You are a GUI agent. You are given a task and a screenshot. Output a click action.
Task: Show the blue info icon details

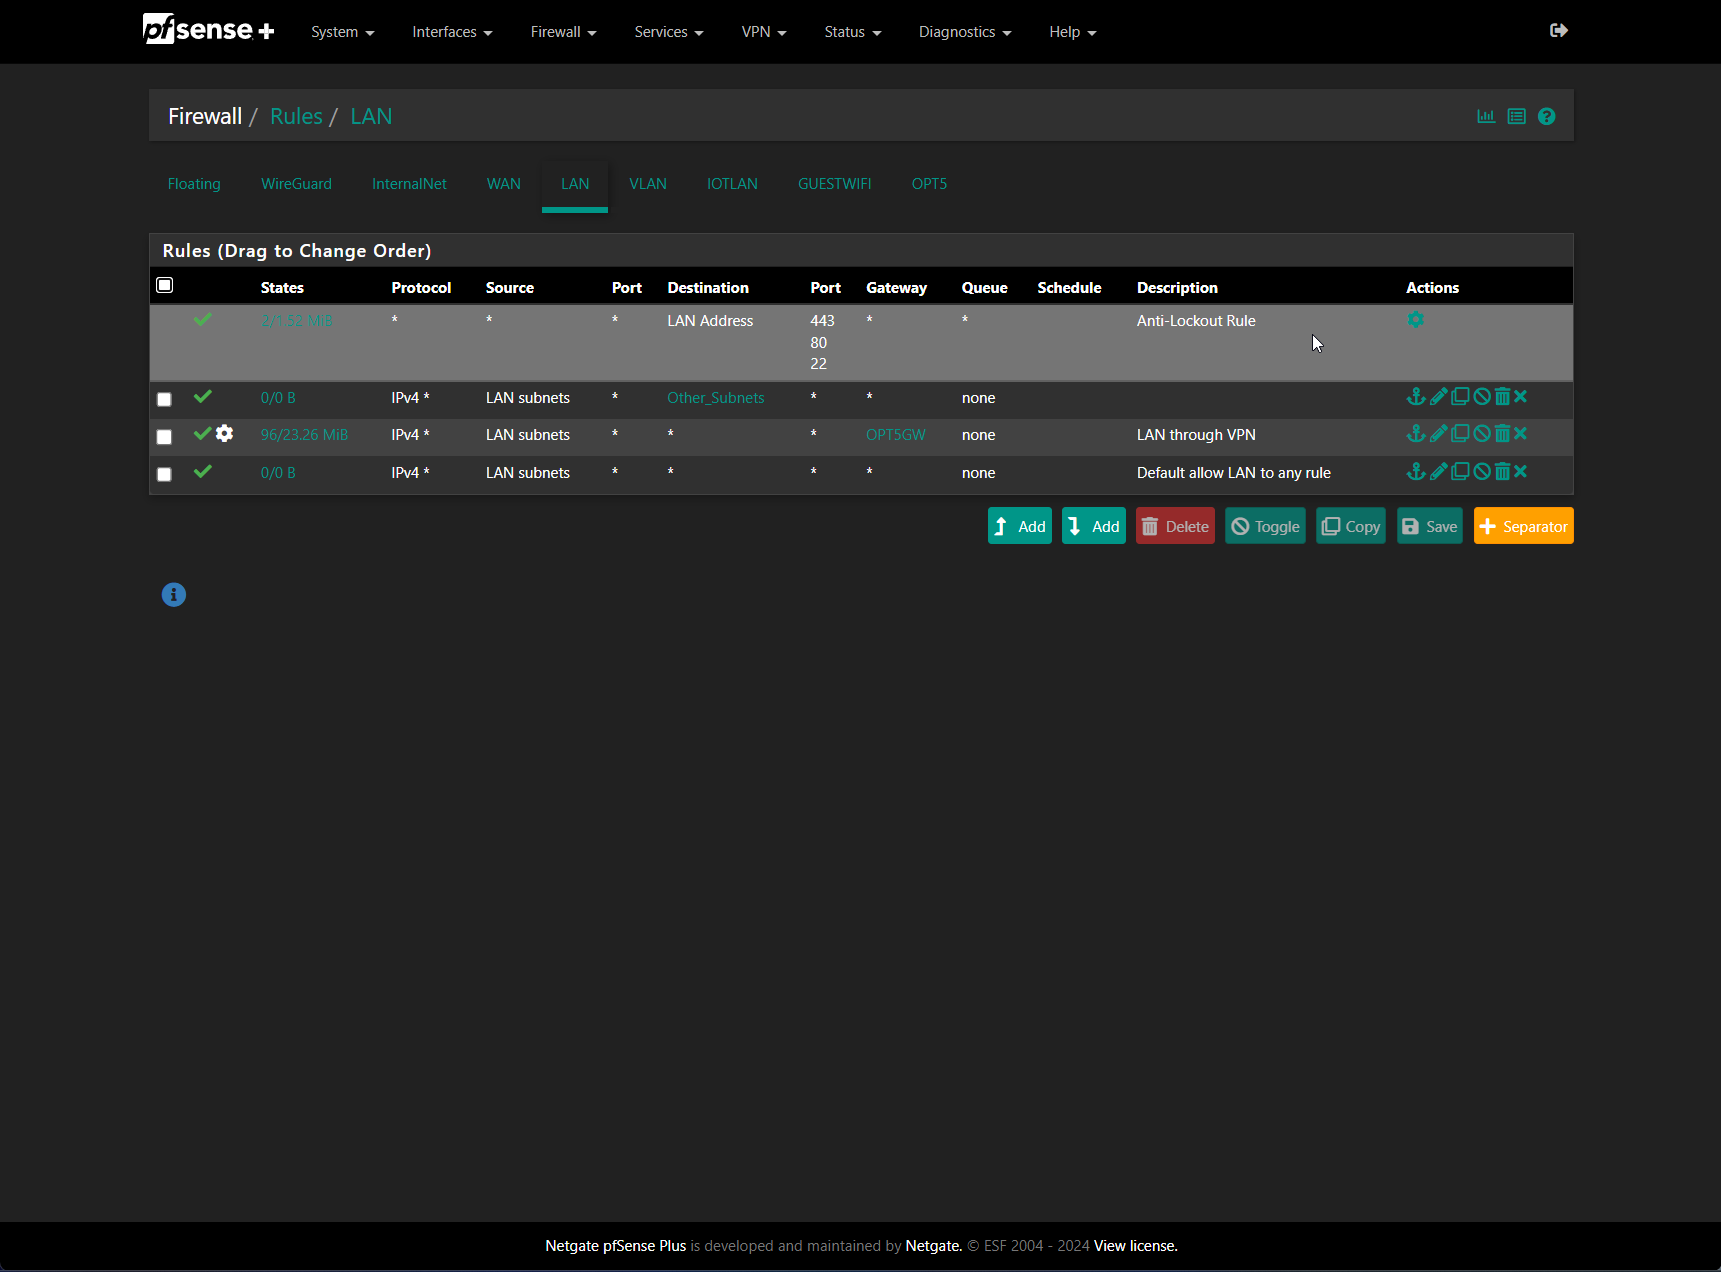click(x=174, y=595)
